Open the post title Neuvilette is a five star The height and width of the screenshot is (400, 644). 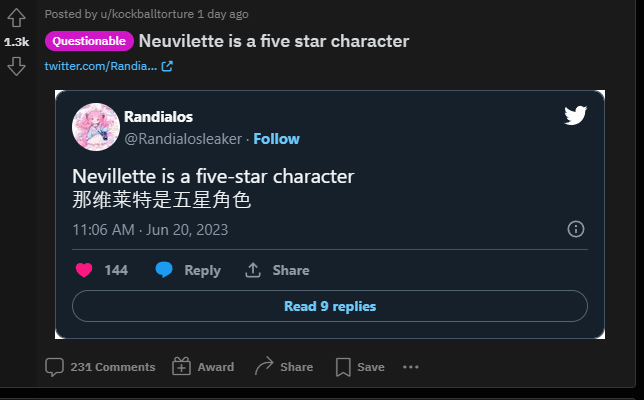click(x=273, y=41)
